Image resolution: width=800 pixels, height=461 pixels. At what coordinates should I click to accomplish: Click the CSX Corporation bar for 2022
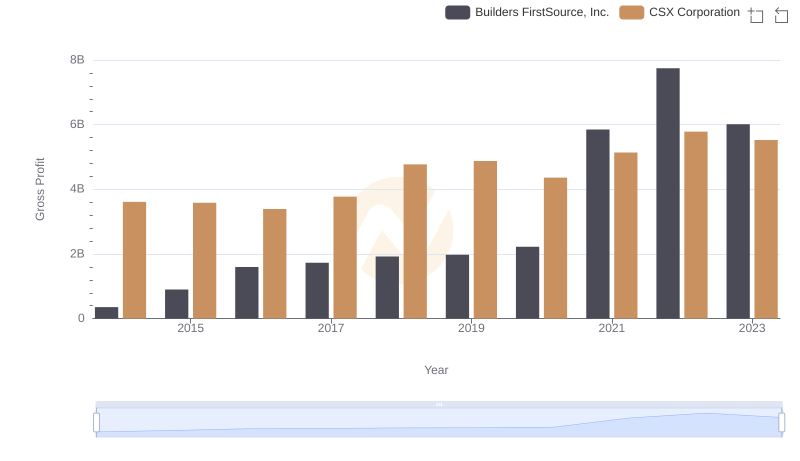[696, 225]
